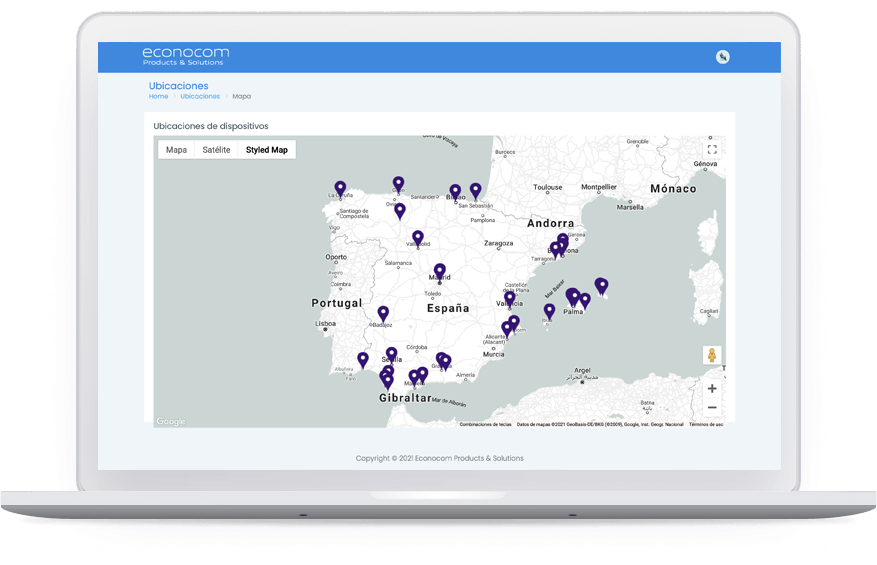Click the Ibiza island map pin

point(549,311)
